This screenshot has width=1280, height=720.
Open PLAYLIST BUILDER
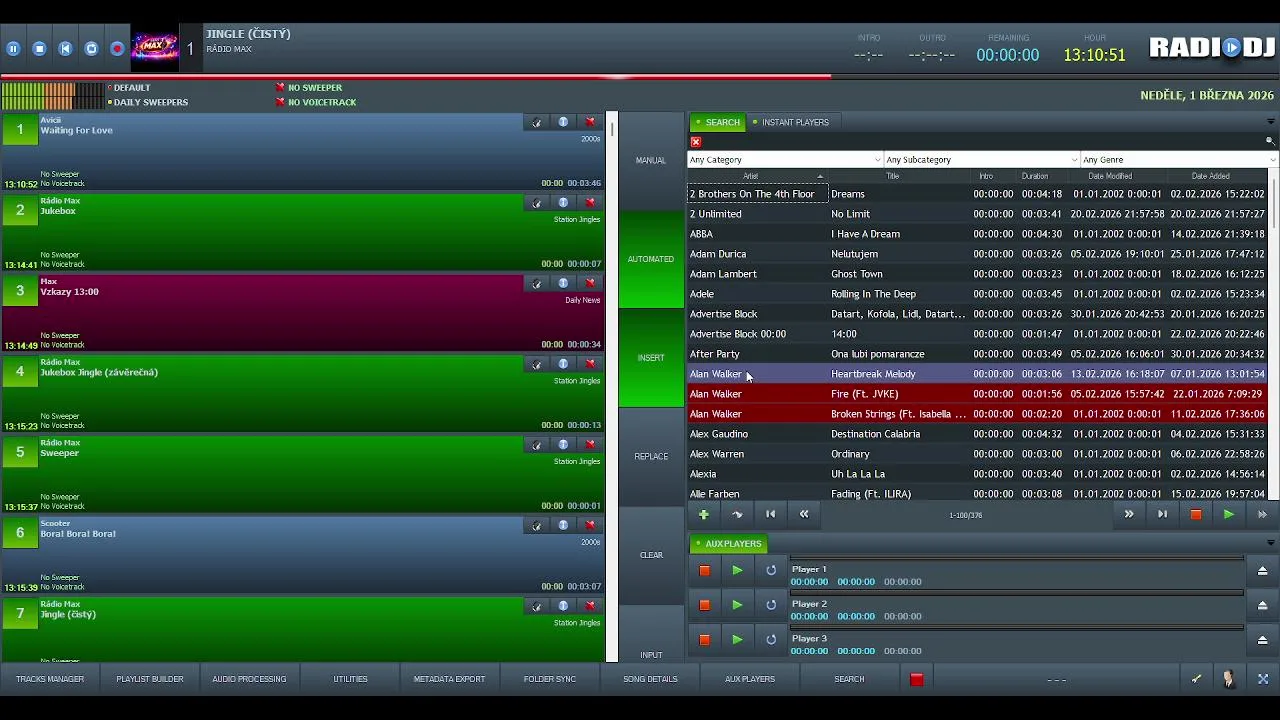pyautogui.click(x=150, y=679)
